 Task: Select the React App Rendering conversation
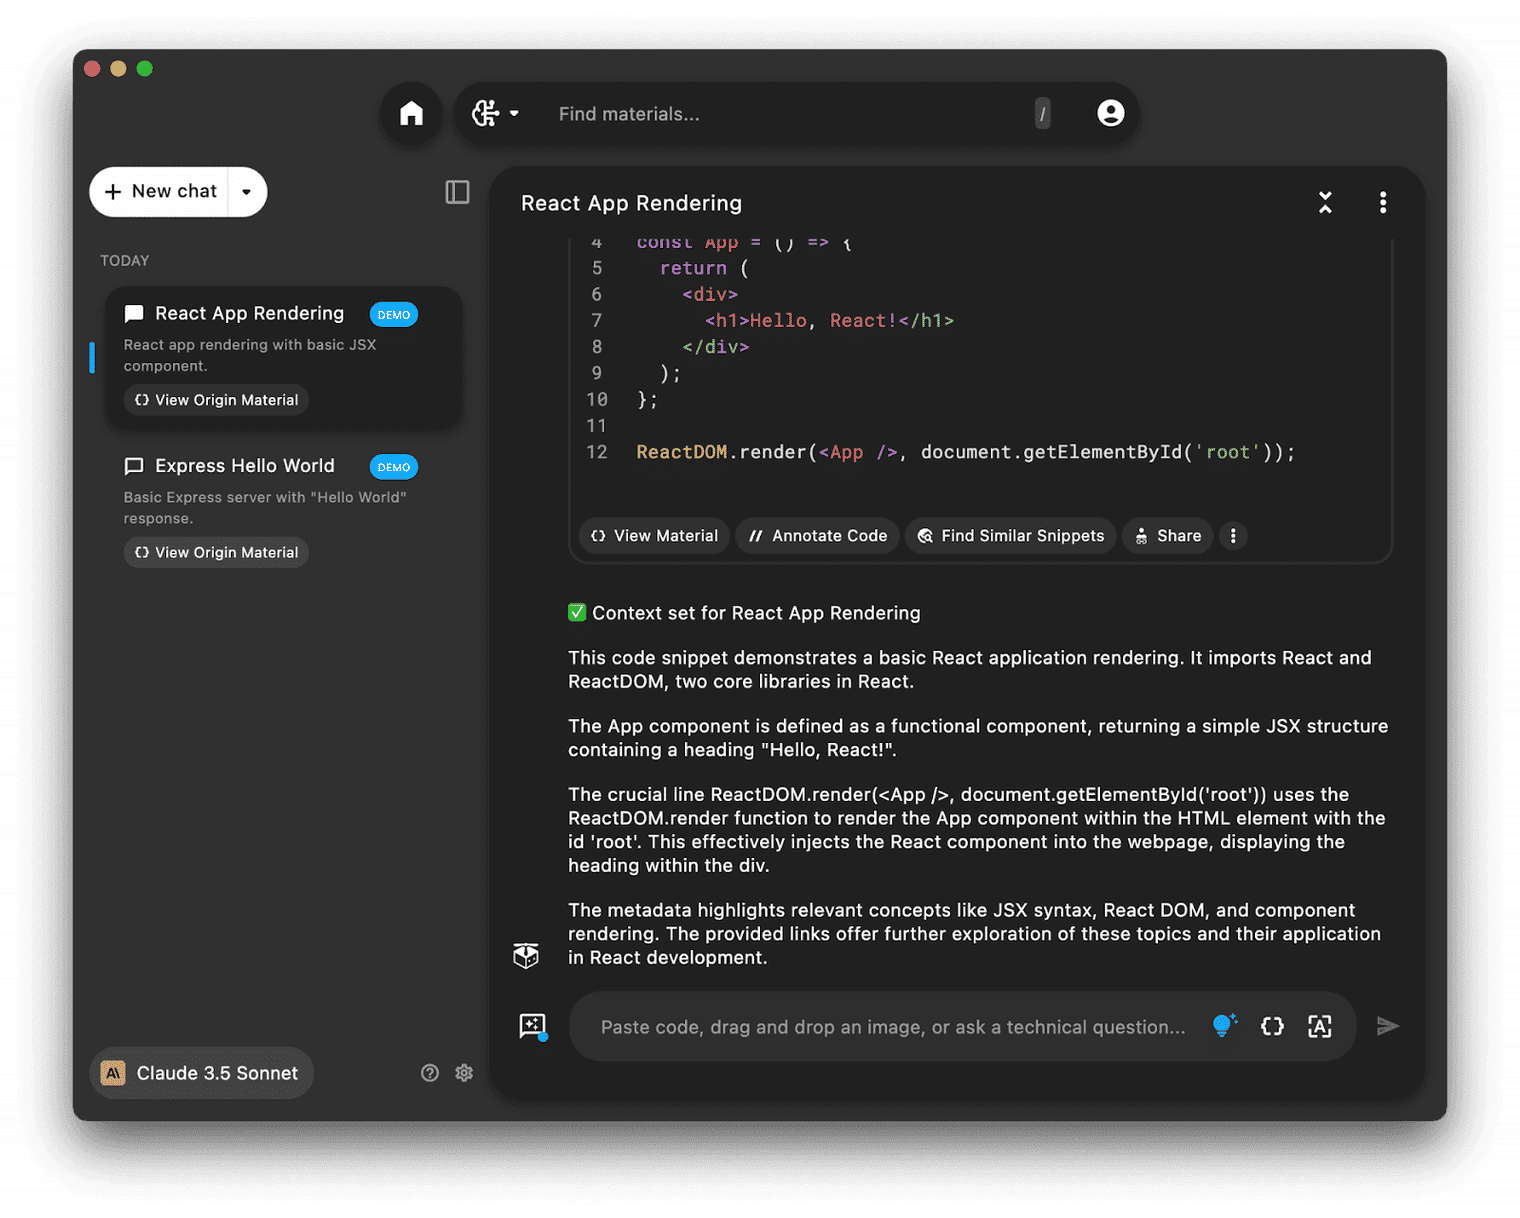point(283,358)
